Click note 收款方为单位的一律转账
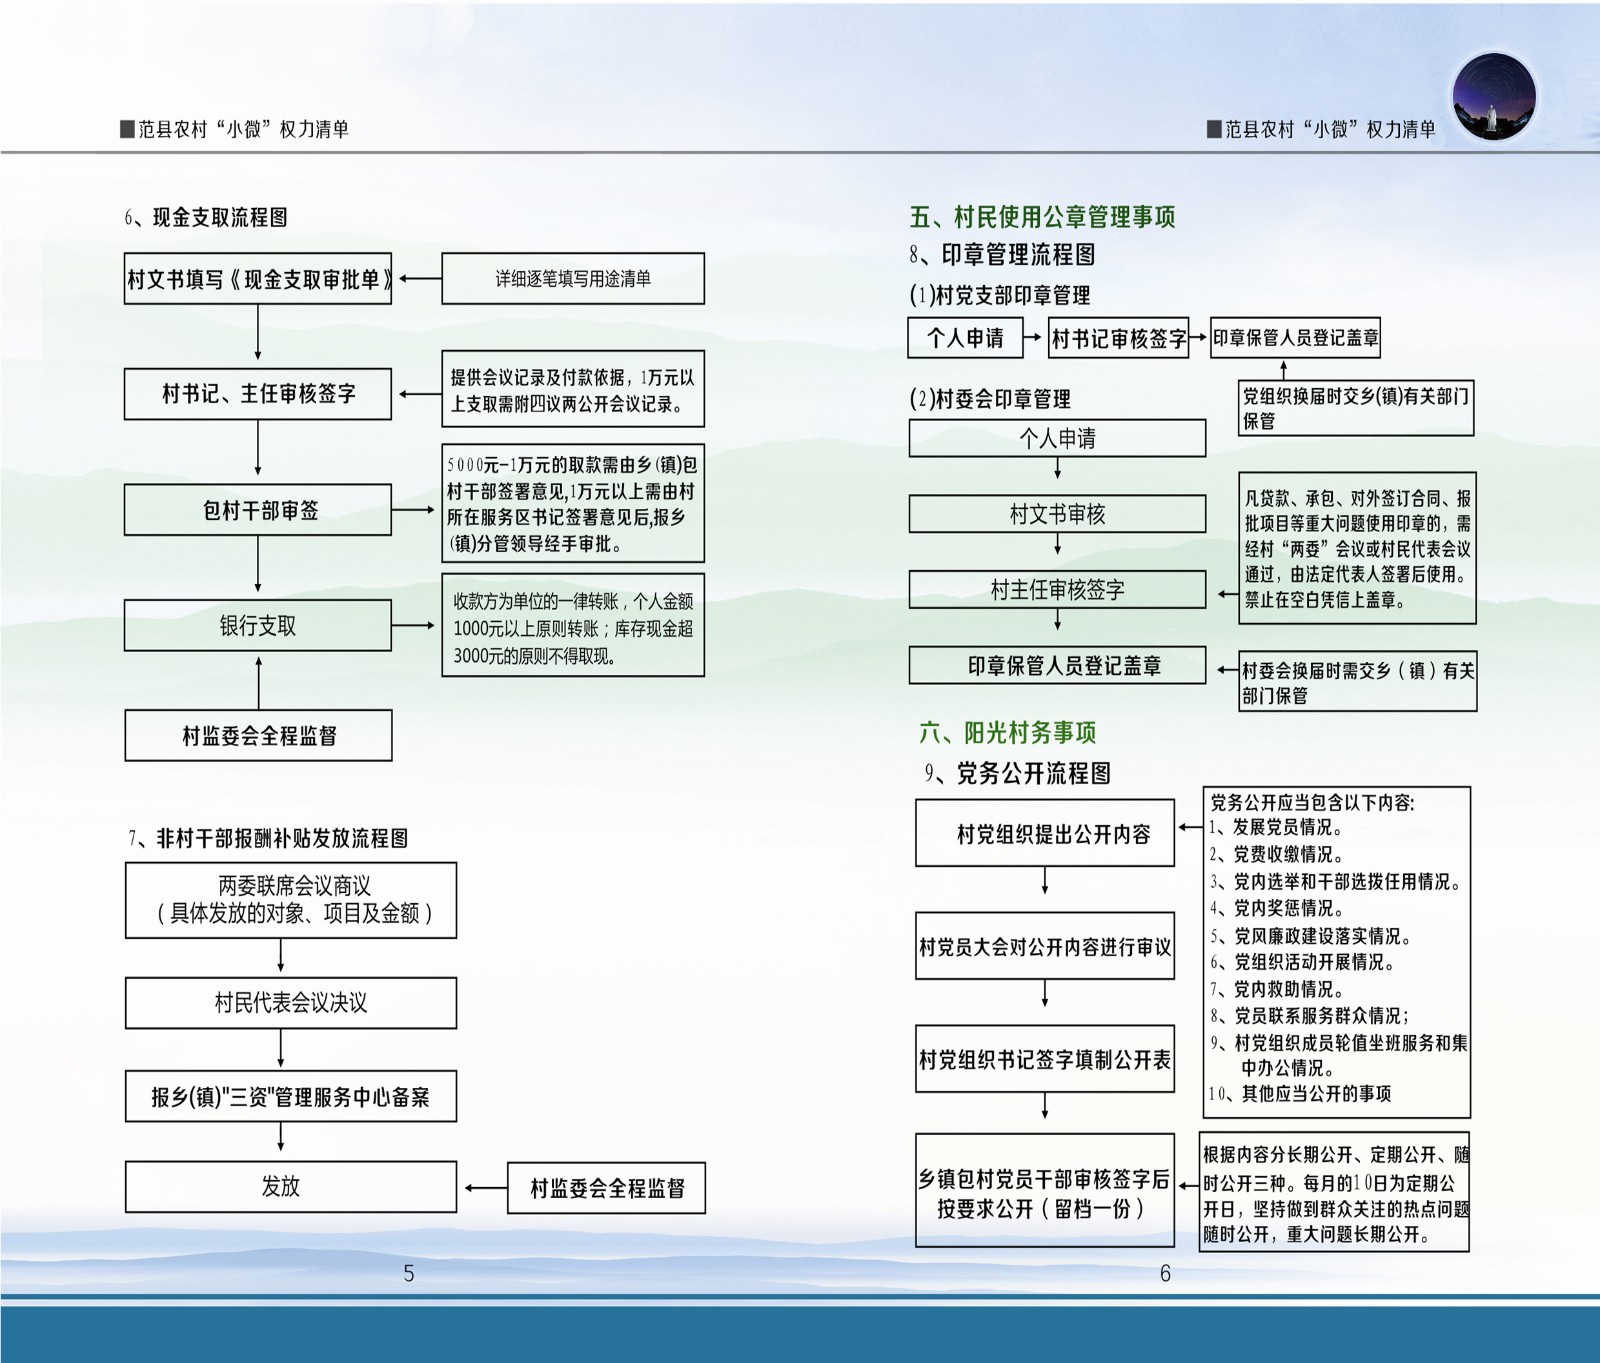Image resolution: width=1600 pixels, height=1363 pixels. 573,625
